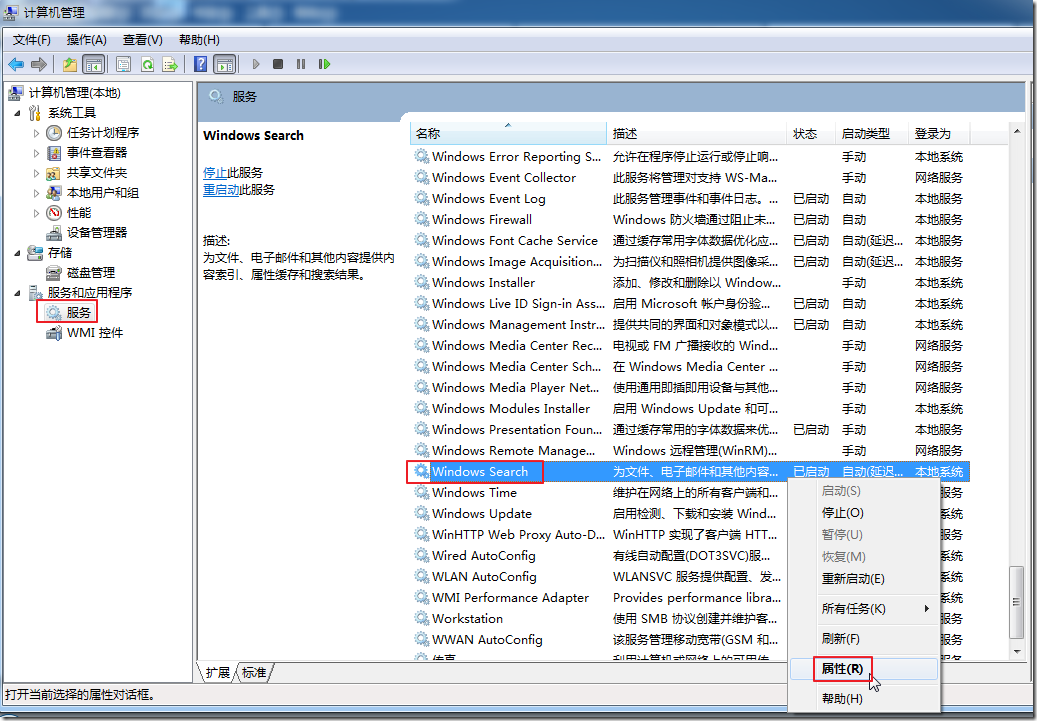The image size is (1037, 721).
Task: Open the 帮助(H) menu
Action: (x=199, y=40)
